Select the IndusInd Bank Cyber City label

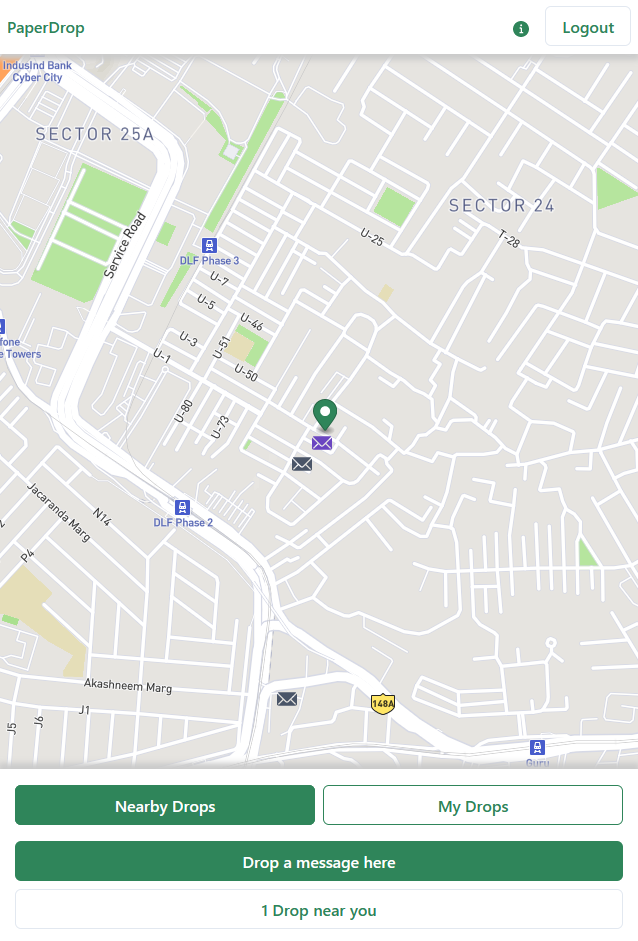point(37,71)
